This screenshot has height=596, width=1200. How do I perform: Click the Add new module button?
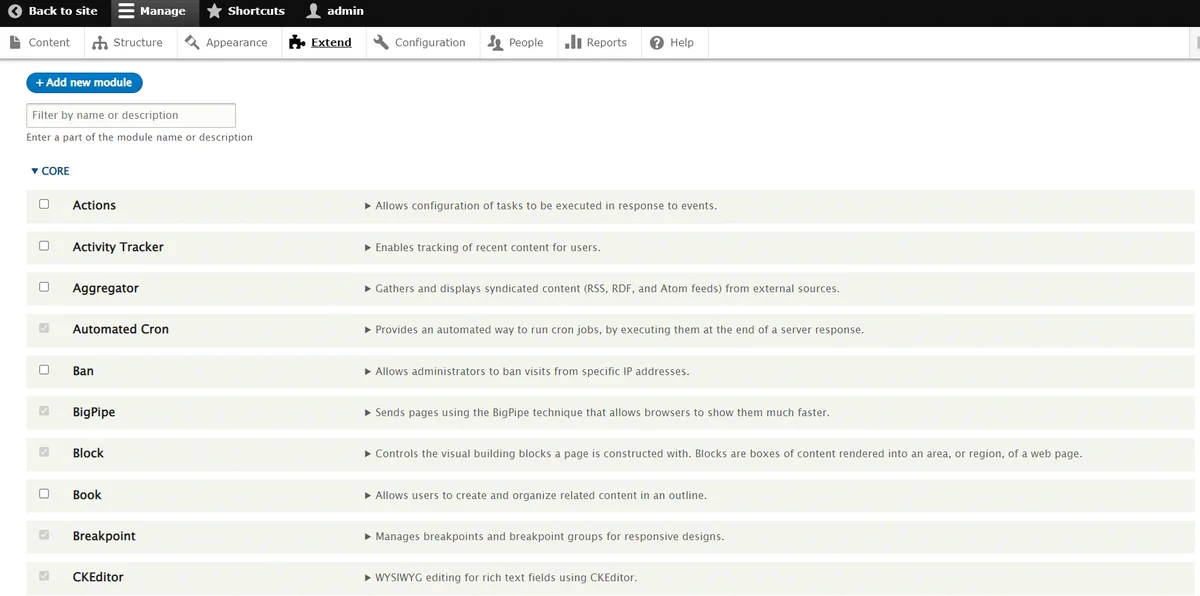pyautogui.click(x=85, y=82)
